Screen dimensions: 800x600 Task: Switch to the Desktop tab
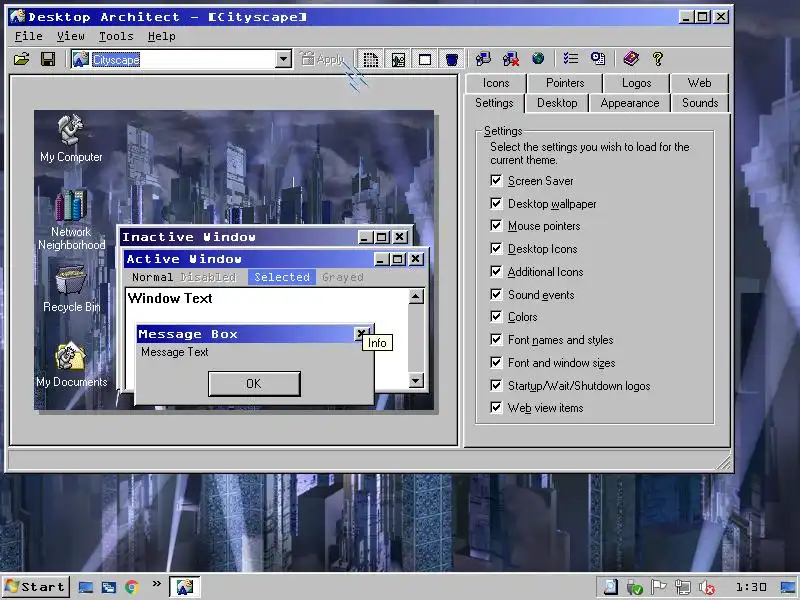click(x=557, y=103)
